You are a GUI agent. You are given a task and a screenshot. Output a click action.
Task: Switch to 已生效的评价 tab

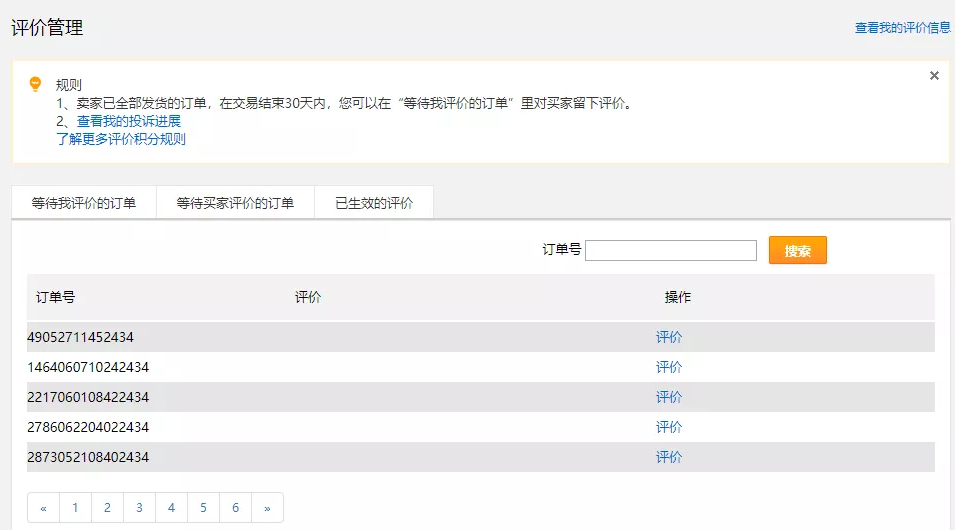click(x=374, y=203)
